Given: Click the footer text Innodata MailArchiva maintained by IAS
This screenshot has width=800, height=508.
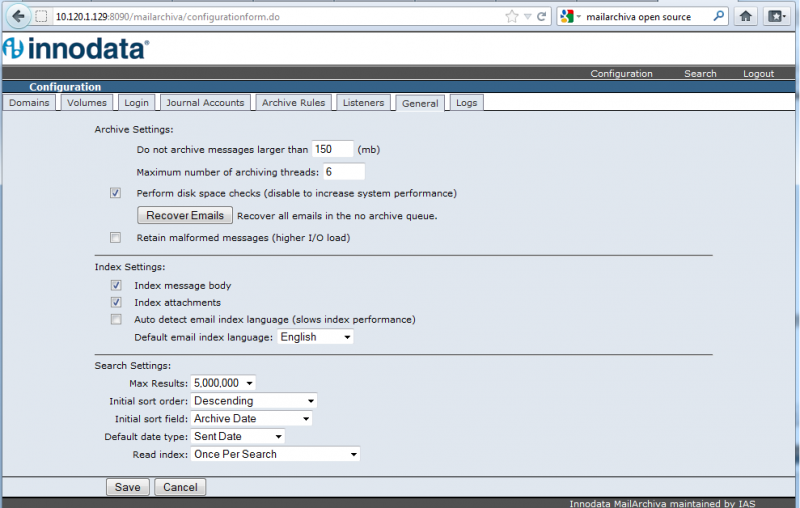Looking at the screenshot, I should (662, 503).
